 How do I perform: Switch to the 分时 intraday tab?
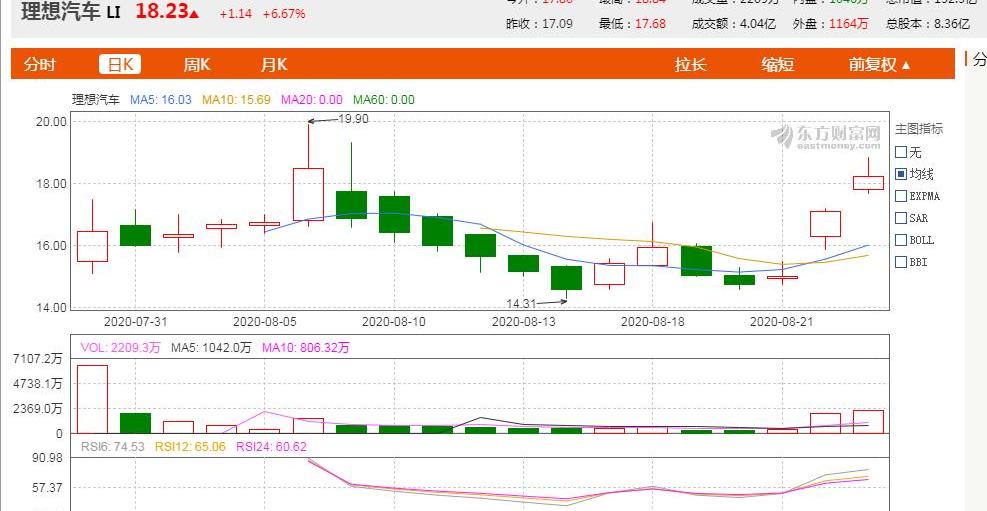click(40, 64)
